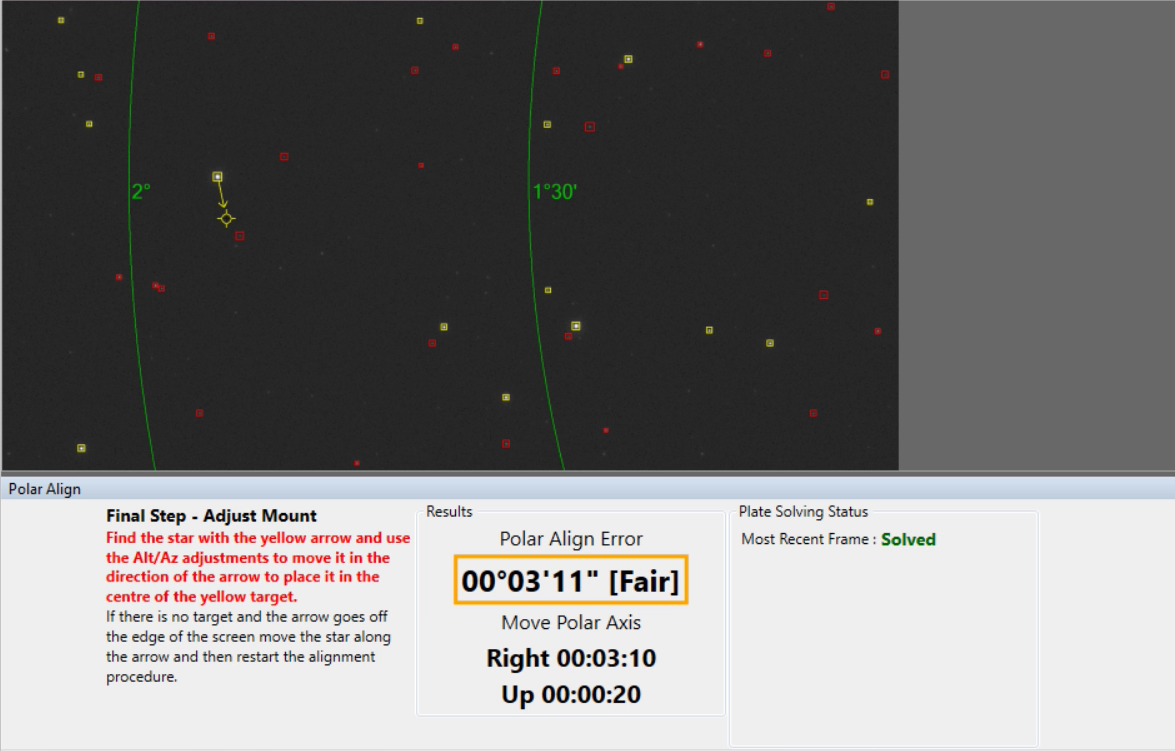
Task: Click the green Solved status text
Action: pos(908,539)
